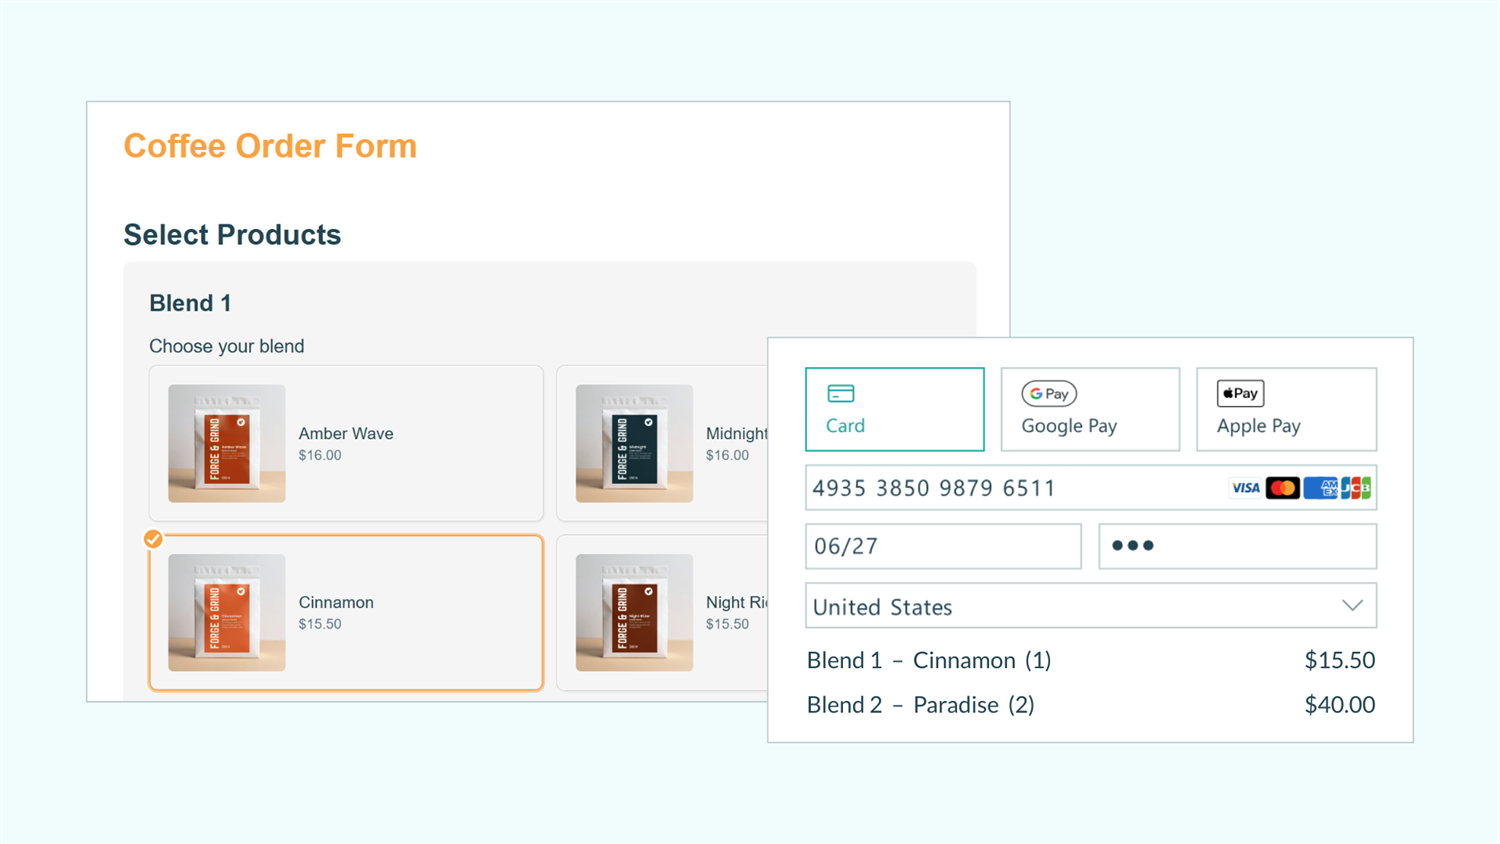Click the Apple Pay logo
The height and width of the screenshot is (844, 1500).
coord(1239,393)
